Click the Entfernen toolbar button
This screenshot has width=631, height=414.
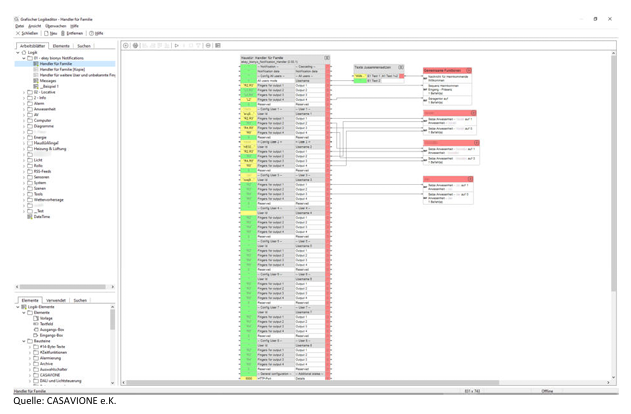[x=72, y=33]
